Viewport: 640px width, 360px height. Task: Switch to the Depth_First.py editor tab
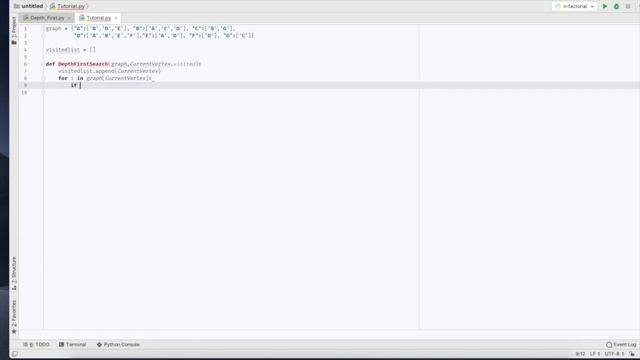[47, 18]
